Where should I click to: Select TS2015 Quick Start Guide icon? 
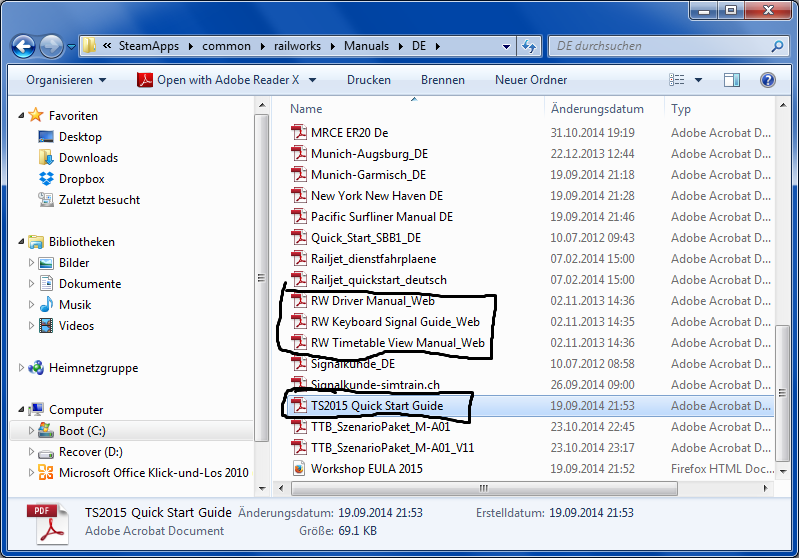click(299, 405)
